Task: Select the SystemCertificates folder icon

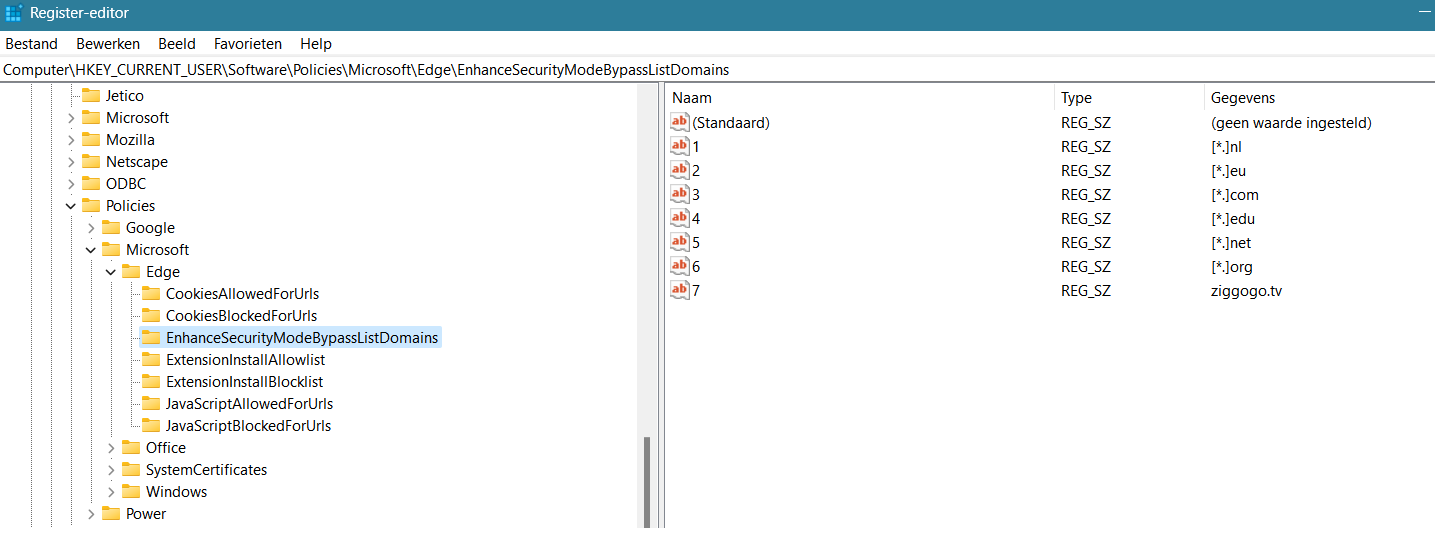Action: pyautogui.click(x=131, y=470)
